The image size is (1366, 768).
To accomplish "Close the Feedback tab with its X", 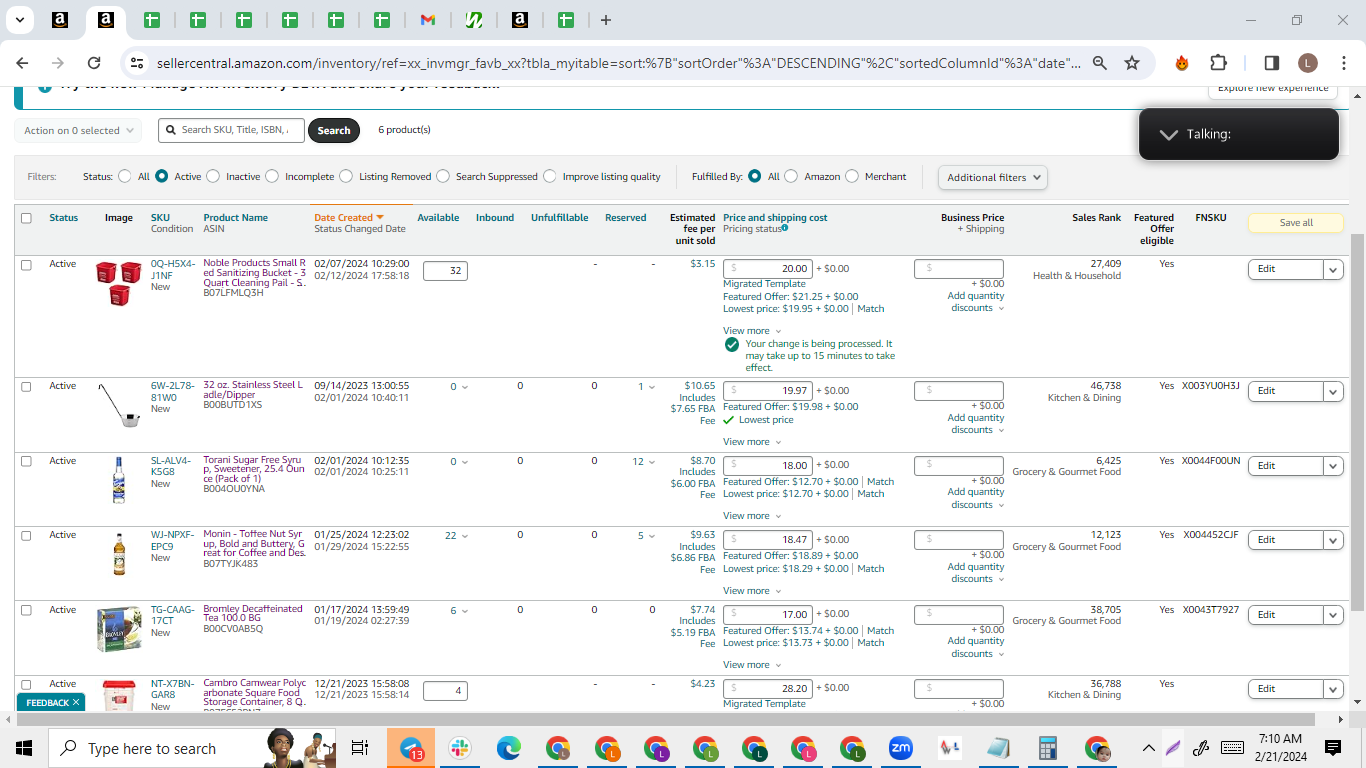I will coord(76,703).
